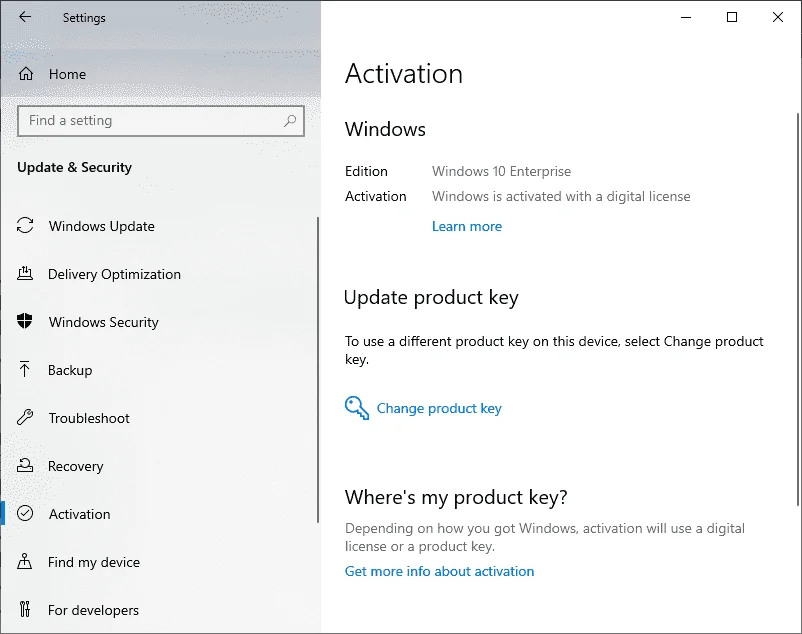The width and height of the screenshot is (802, 634).
Task: Focus the Find a setting box
Action: [x=161, y=121]
